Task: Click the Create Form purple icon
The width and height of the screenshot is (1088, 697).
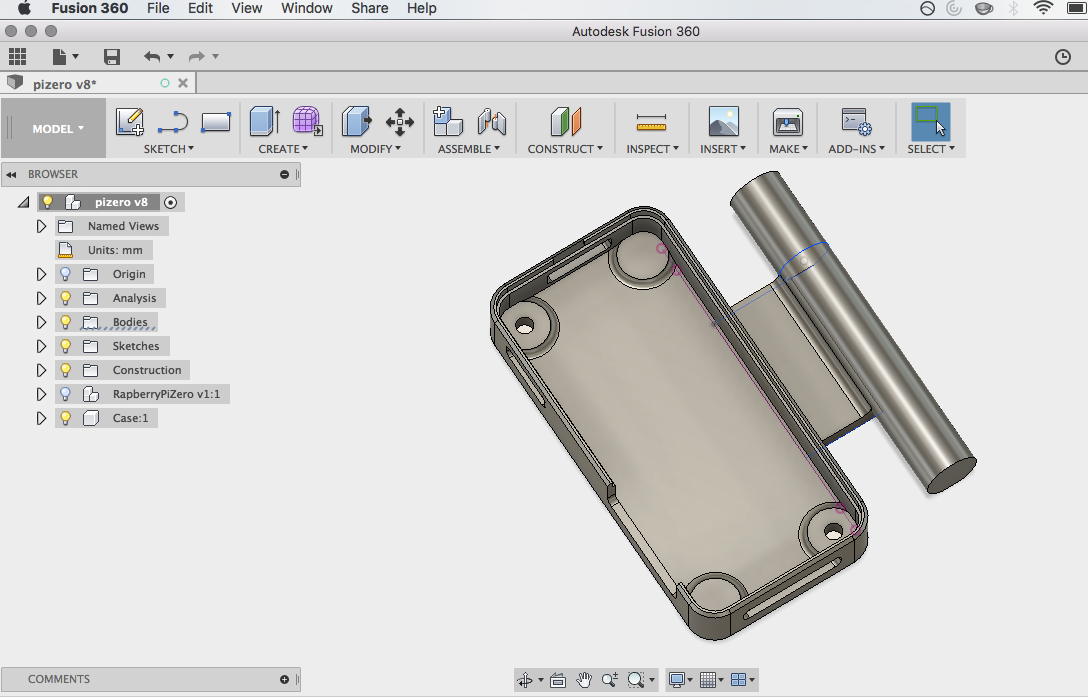Action: click(307, 121)
